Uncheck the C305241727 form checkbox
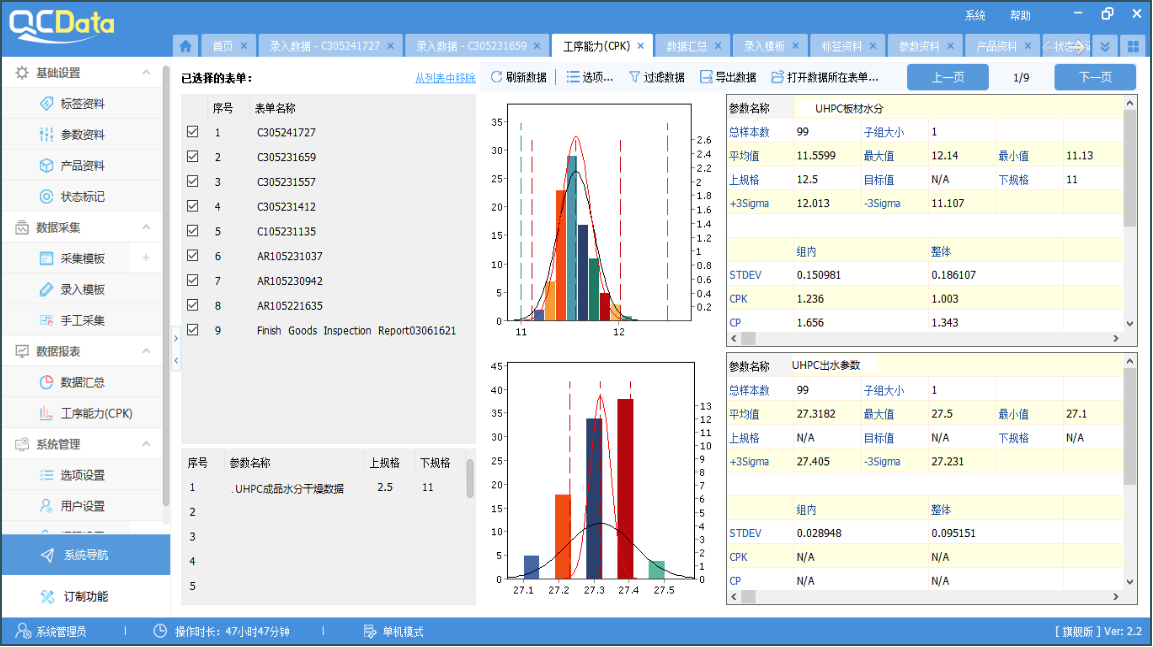 [x=193, y=132]
